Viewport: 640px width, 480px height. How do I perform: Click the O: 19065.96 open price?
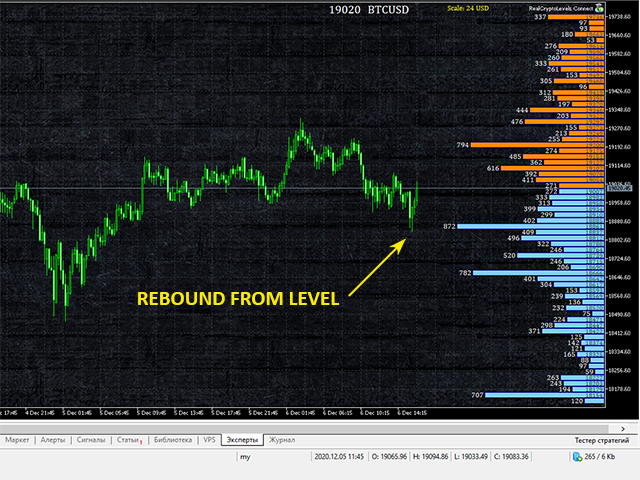click(x=389, y=457)
